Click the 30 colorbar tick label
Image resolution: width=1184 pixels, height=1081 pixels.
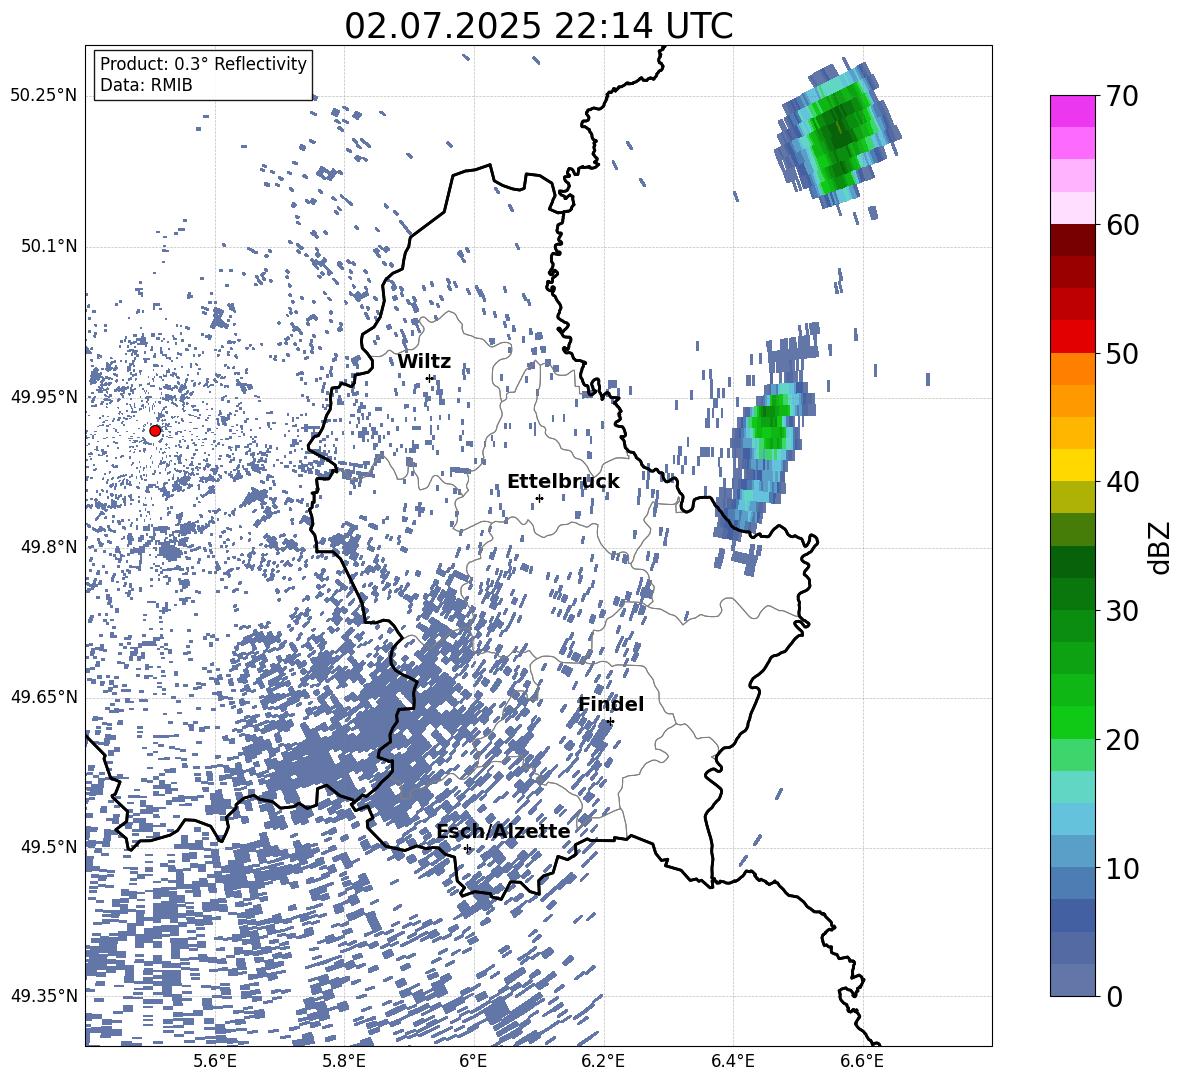[x=1121, y=611]
